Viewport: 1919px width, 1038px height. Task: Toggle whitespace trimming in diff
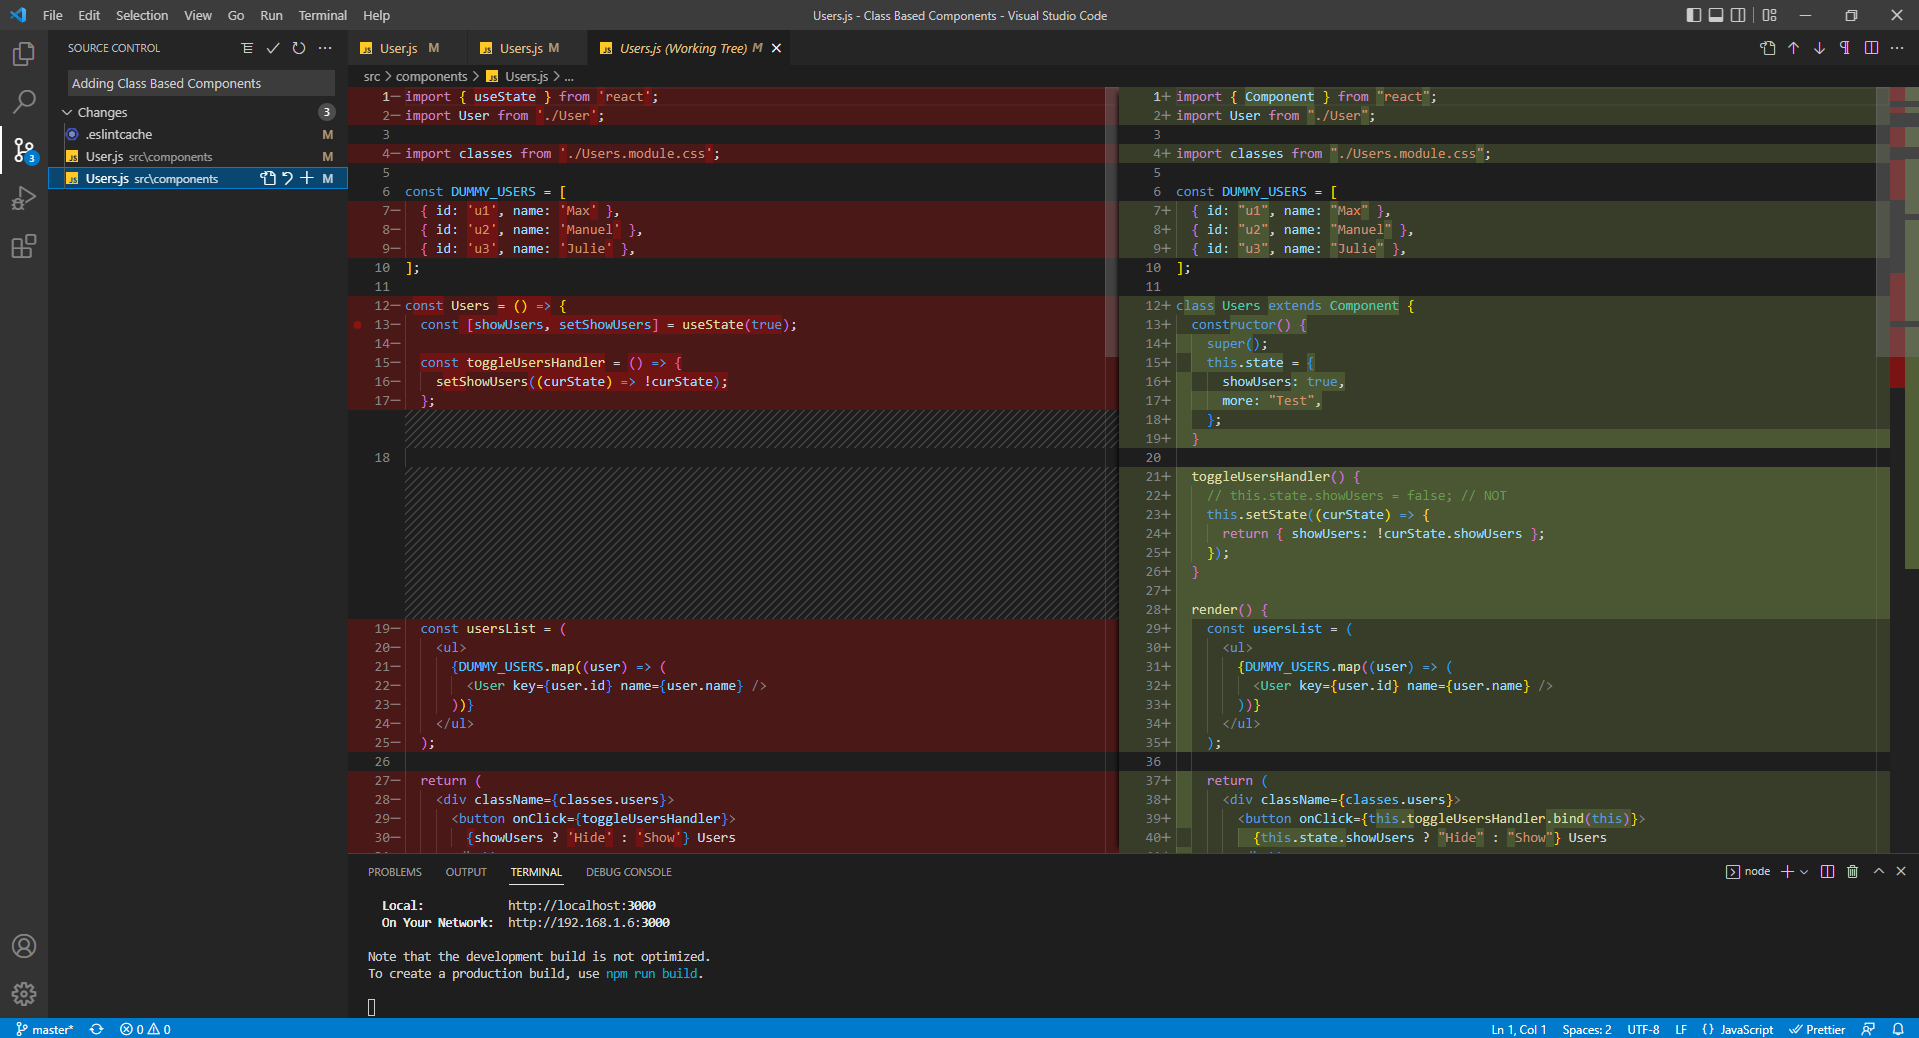point(1845,48)
